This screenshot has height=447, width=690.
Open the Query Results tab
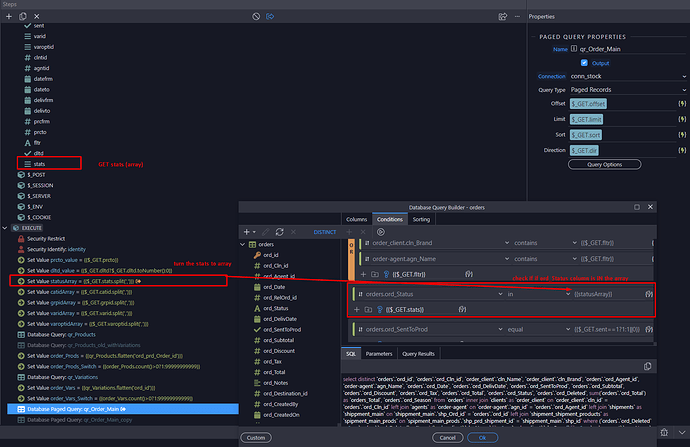pyautogui.click(x=418, y=354)
